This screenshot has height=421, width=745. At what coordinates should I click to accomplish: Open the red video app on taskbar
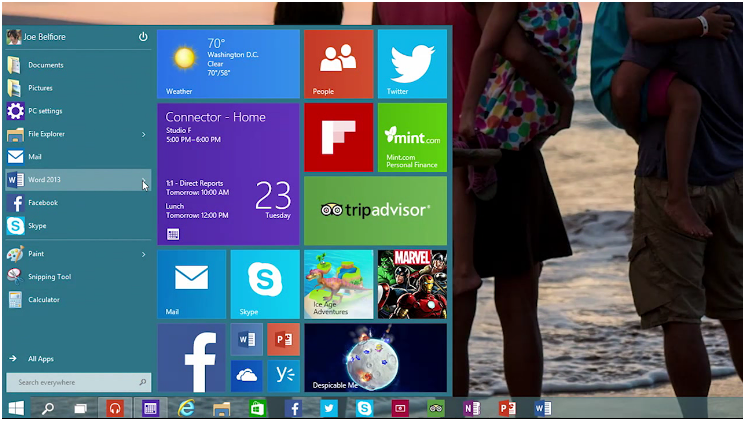click(400, 408)
